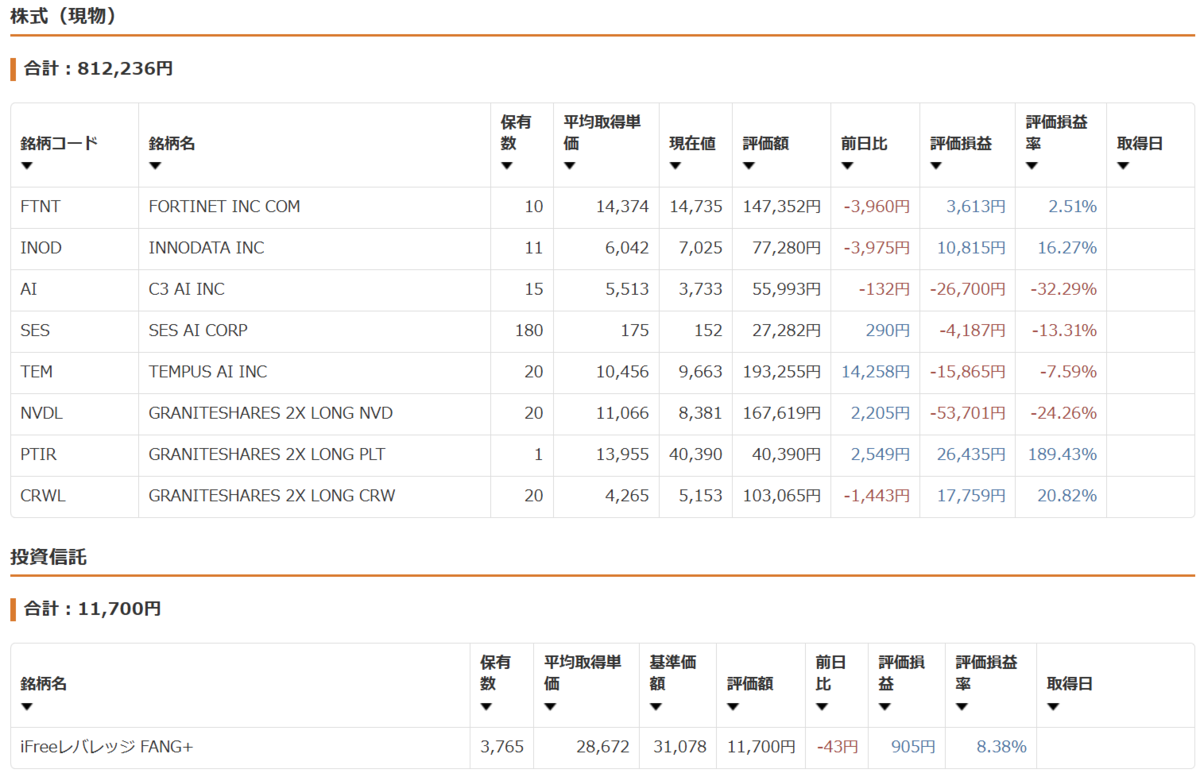1200x777 pixels.
Task: Sort stocks by 前日比 arrow
Action: [847, 166]
